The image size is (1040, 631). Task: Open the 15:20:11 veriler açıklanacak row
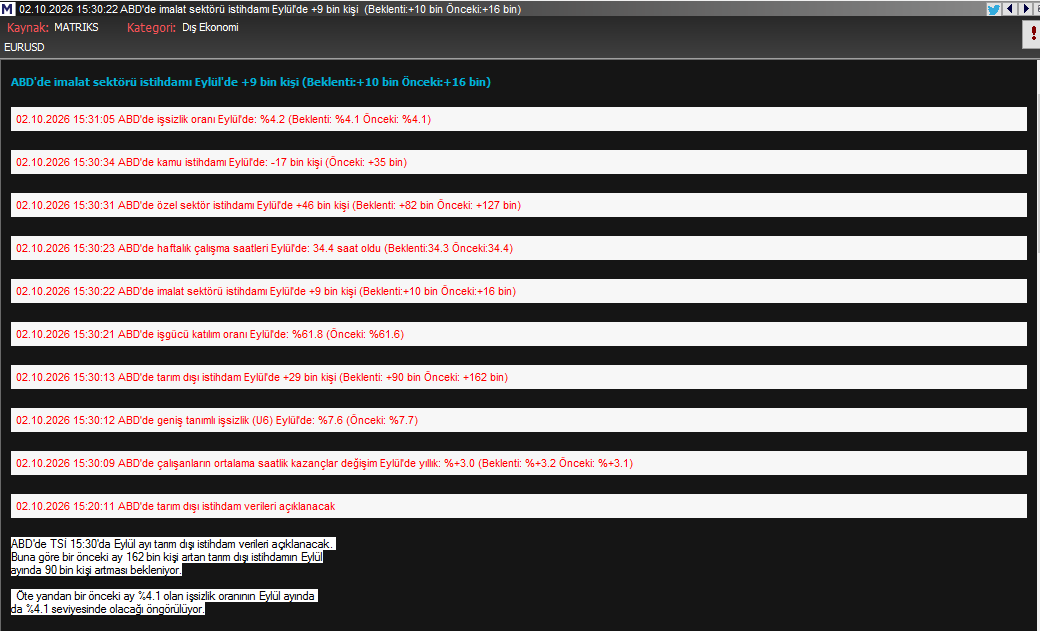(519, 506)
